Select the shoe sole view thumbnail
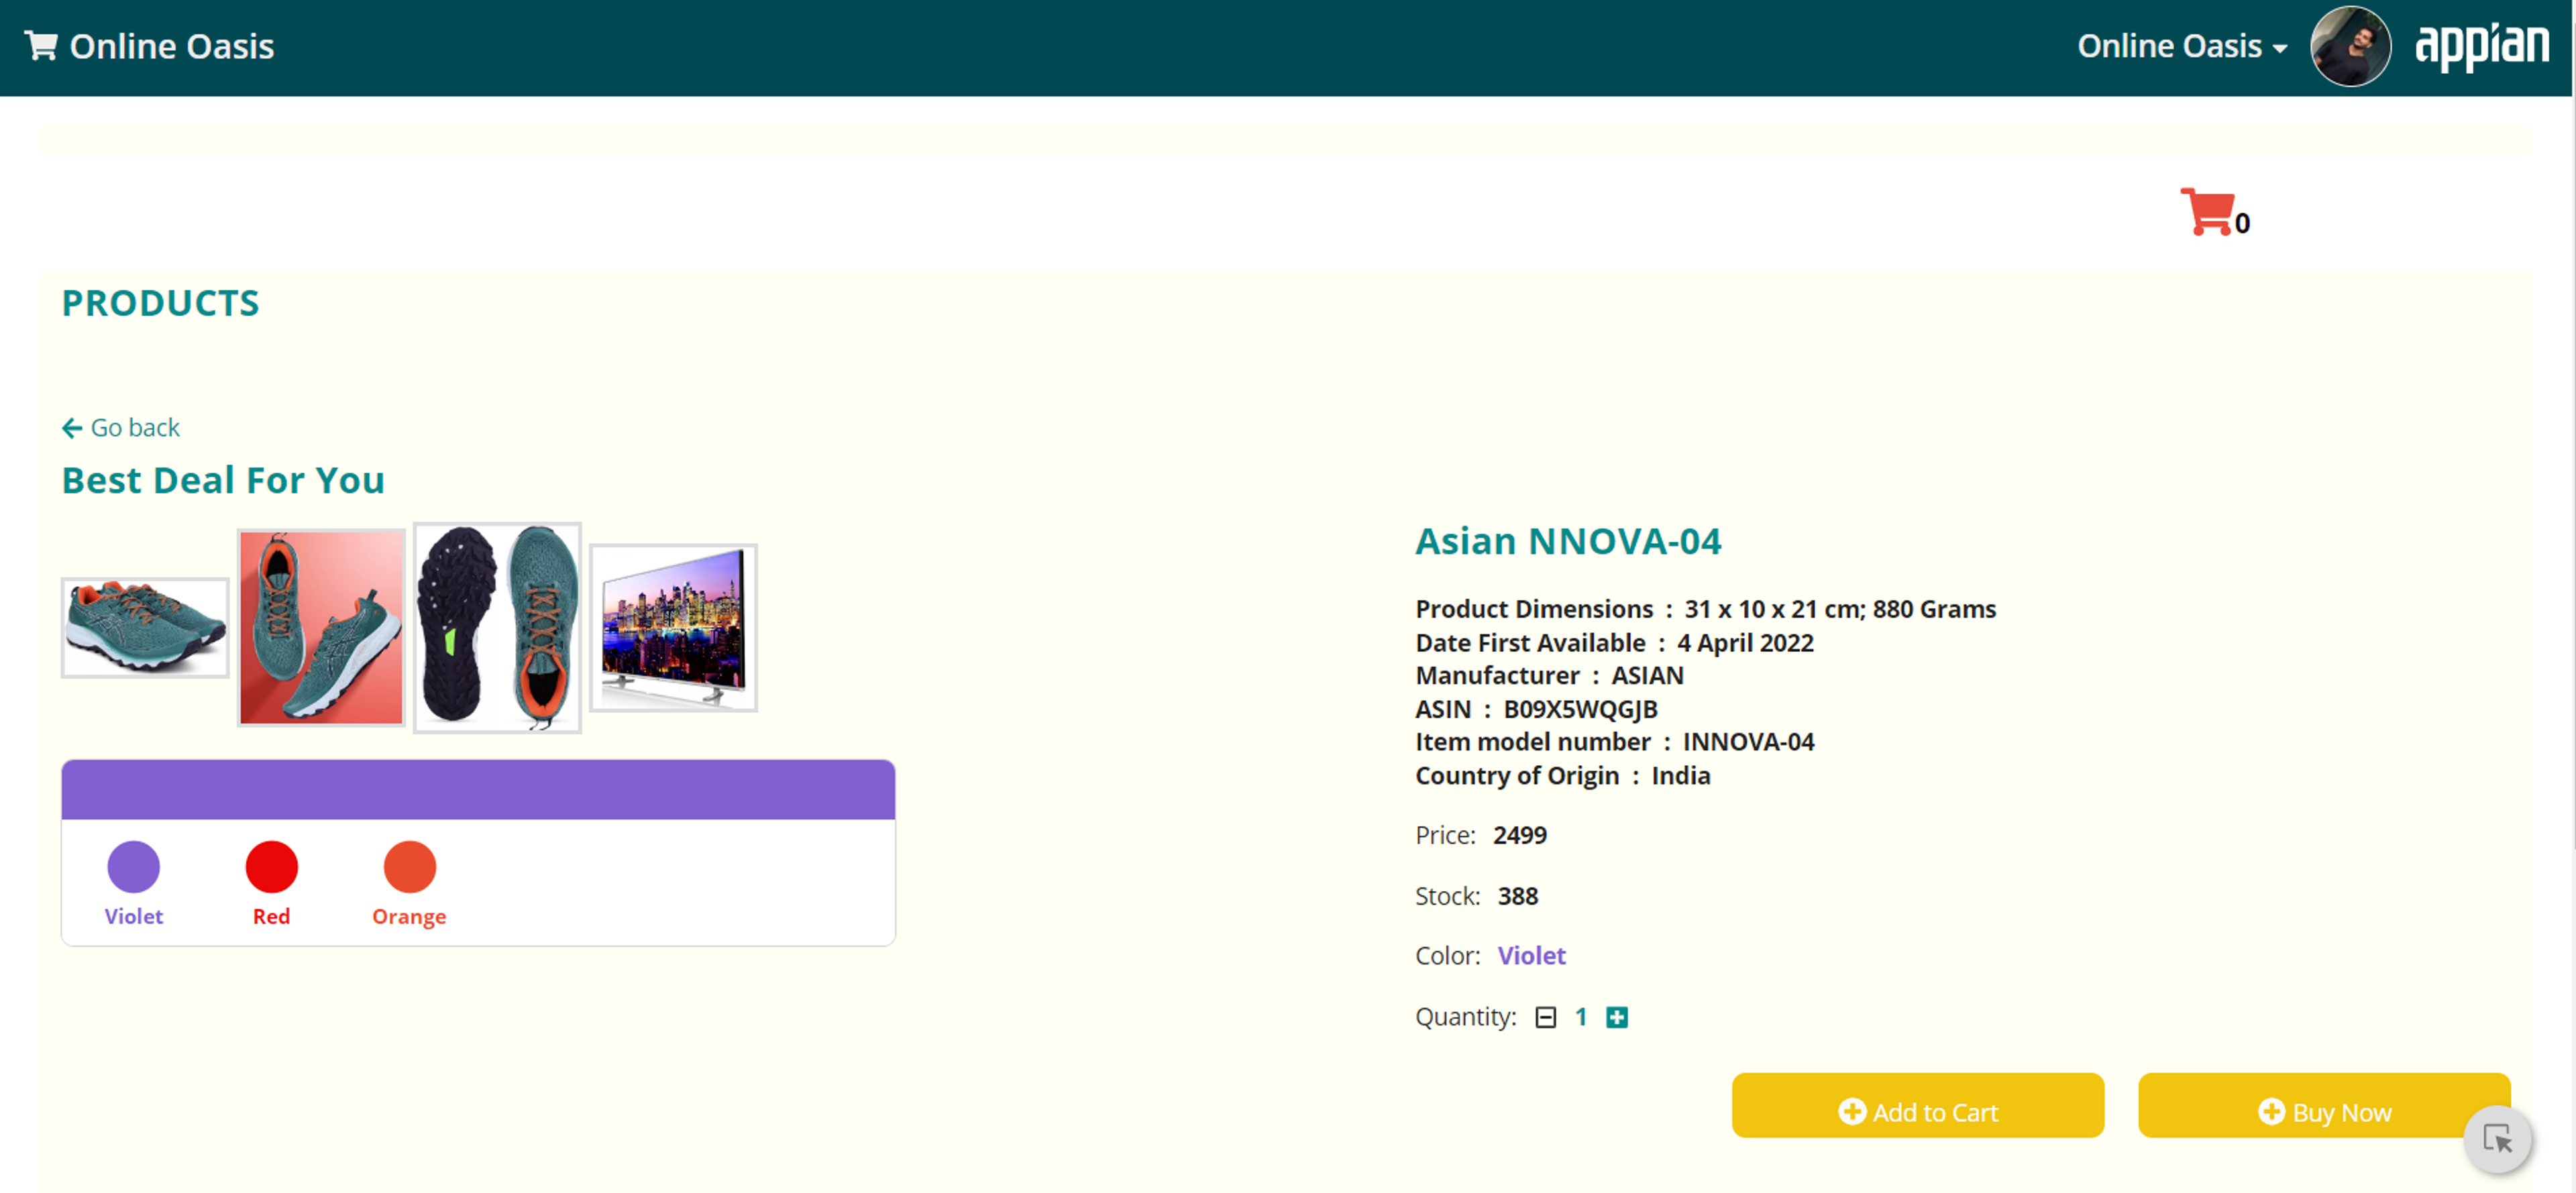2576x1193 pixels. (x=497, y=627)
